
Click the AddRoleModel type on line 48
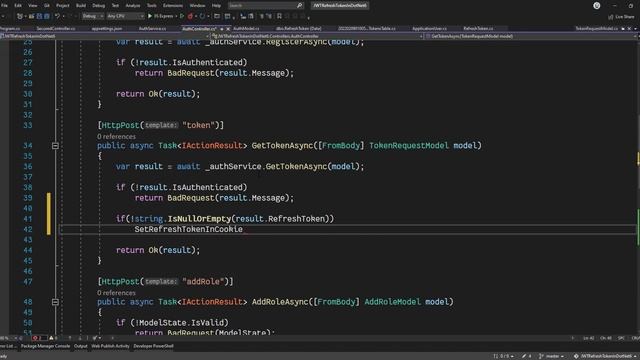392,302
